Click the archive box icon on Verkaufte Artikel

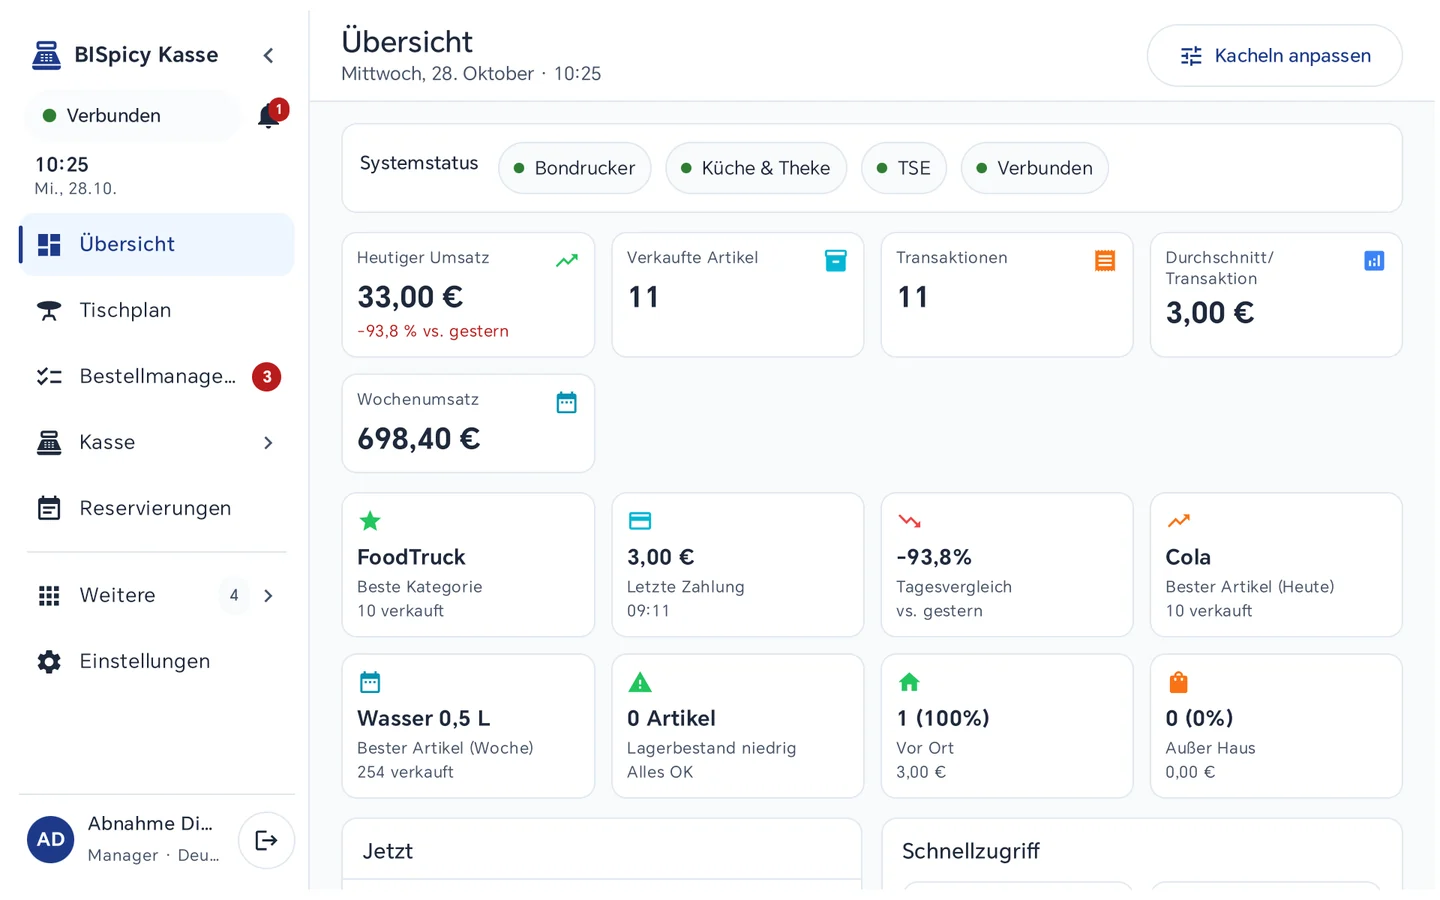[x=836, y=261]
